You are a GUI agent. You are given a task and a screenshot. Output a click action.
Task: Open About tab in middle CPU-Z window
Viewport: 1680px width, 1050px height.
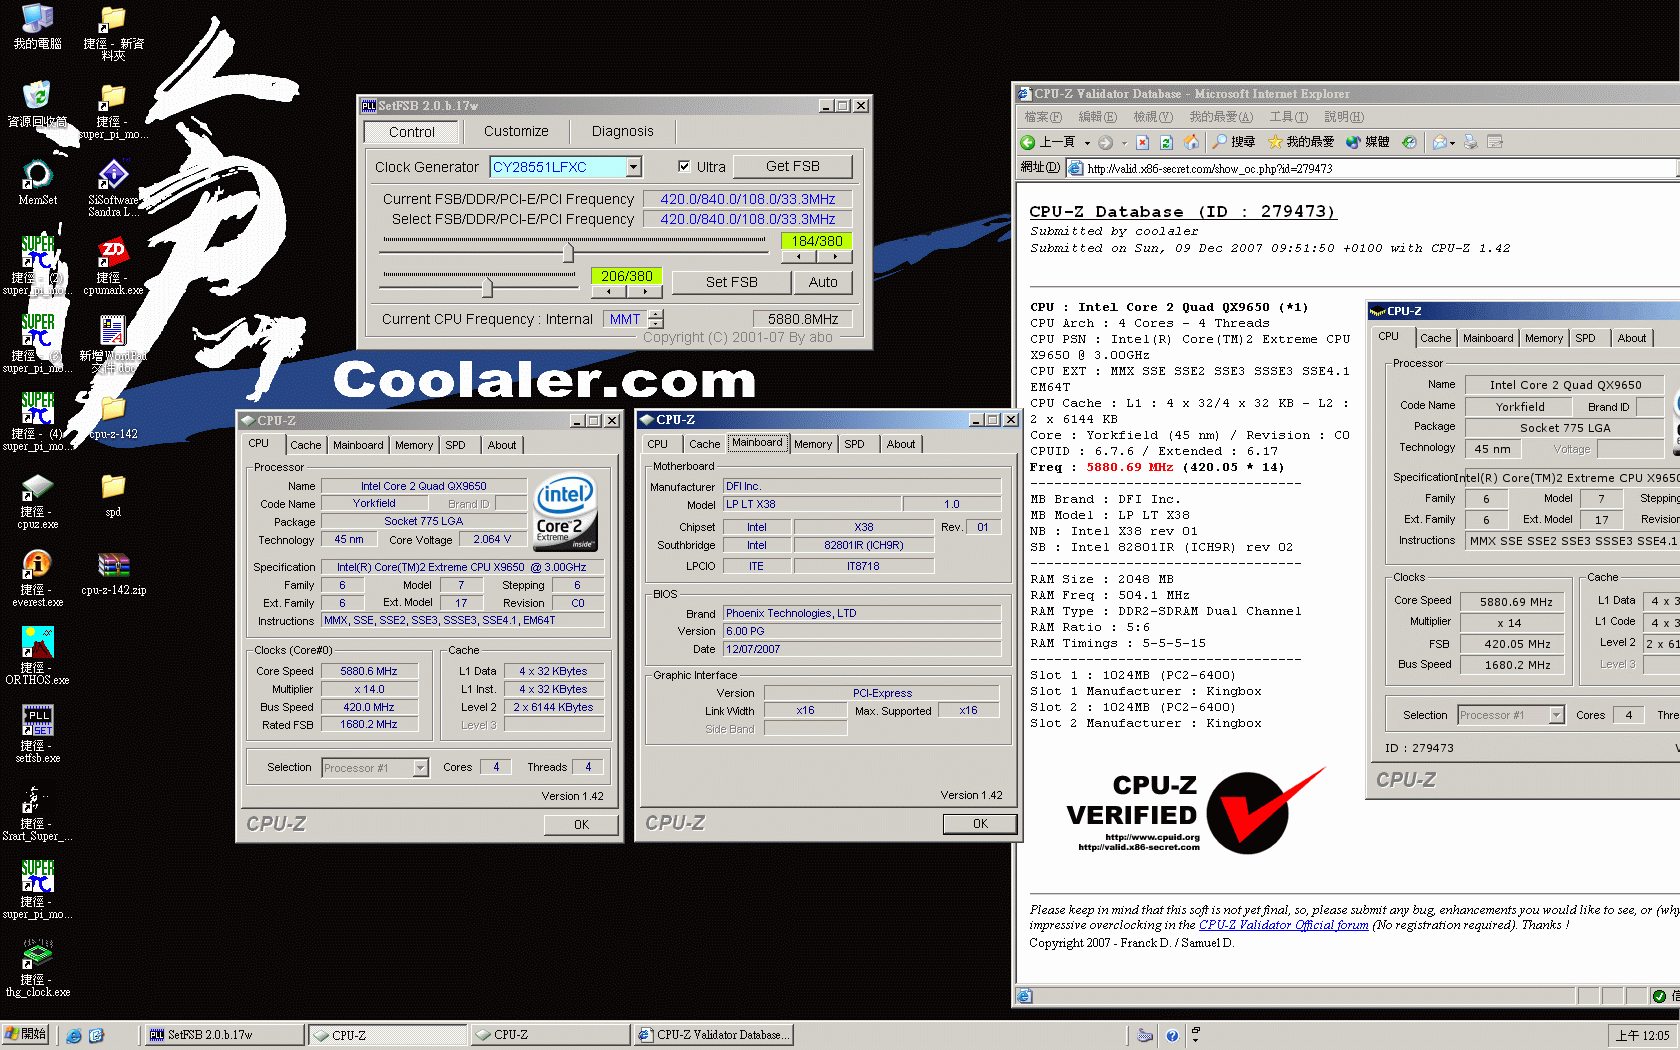tap(900, 444)
